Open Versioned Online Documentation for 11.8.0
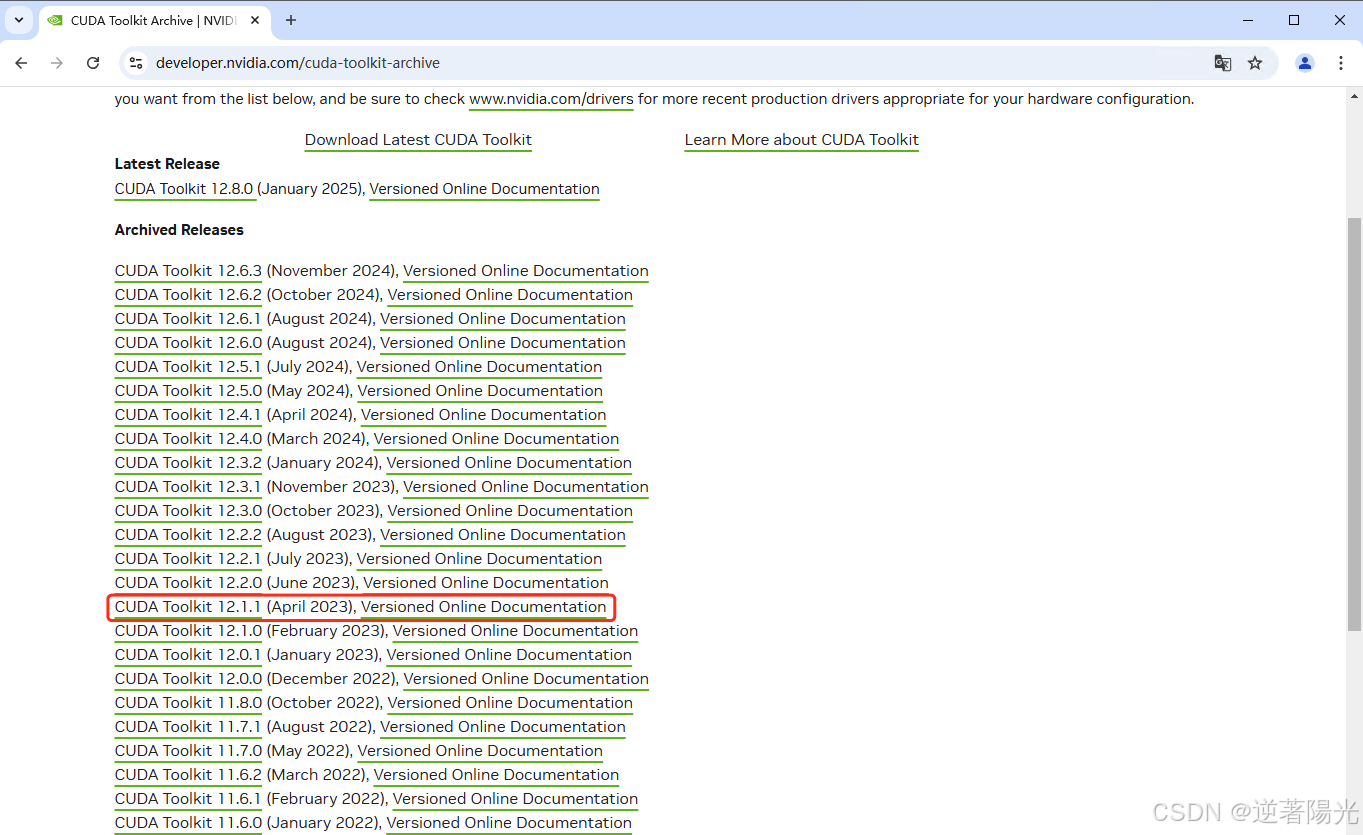 click(510, 703)
